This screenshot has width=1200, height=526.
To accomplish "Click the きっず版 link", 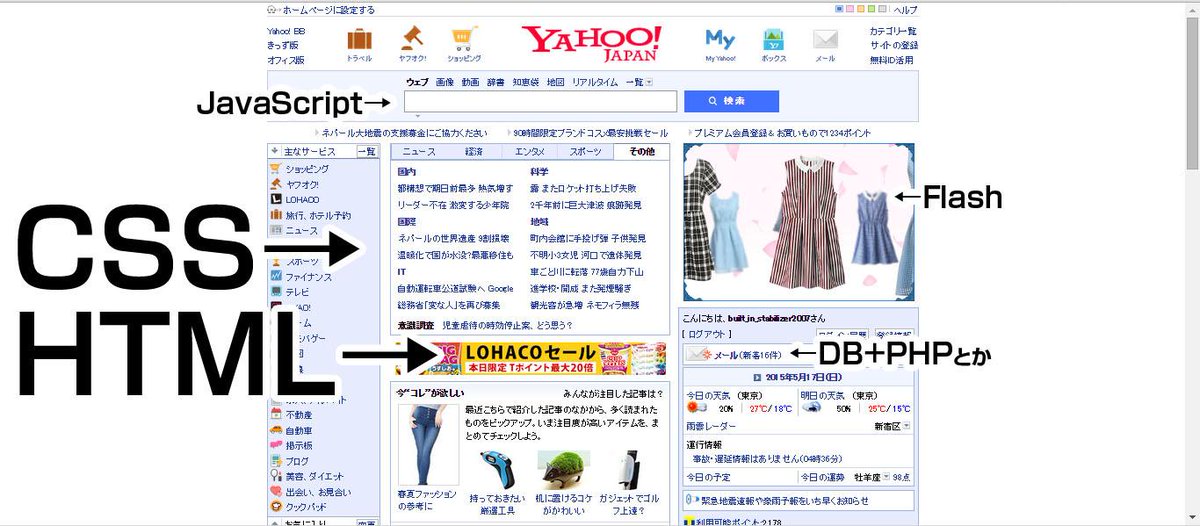I will [283, 45].
